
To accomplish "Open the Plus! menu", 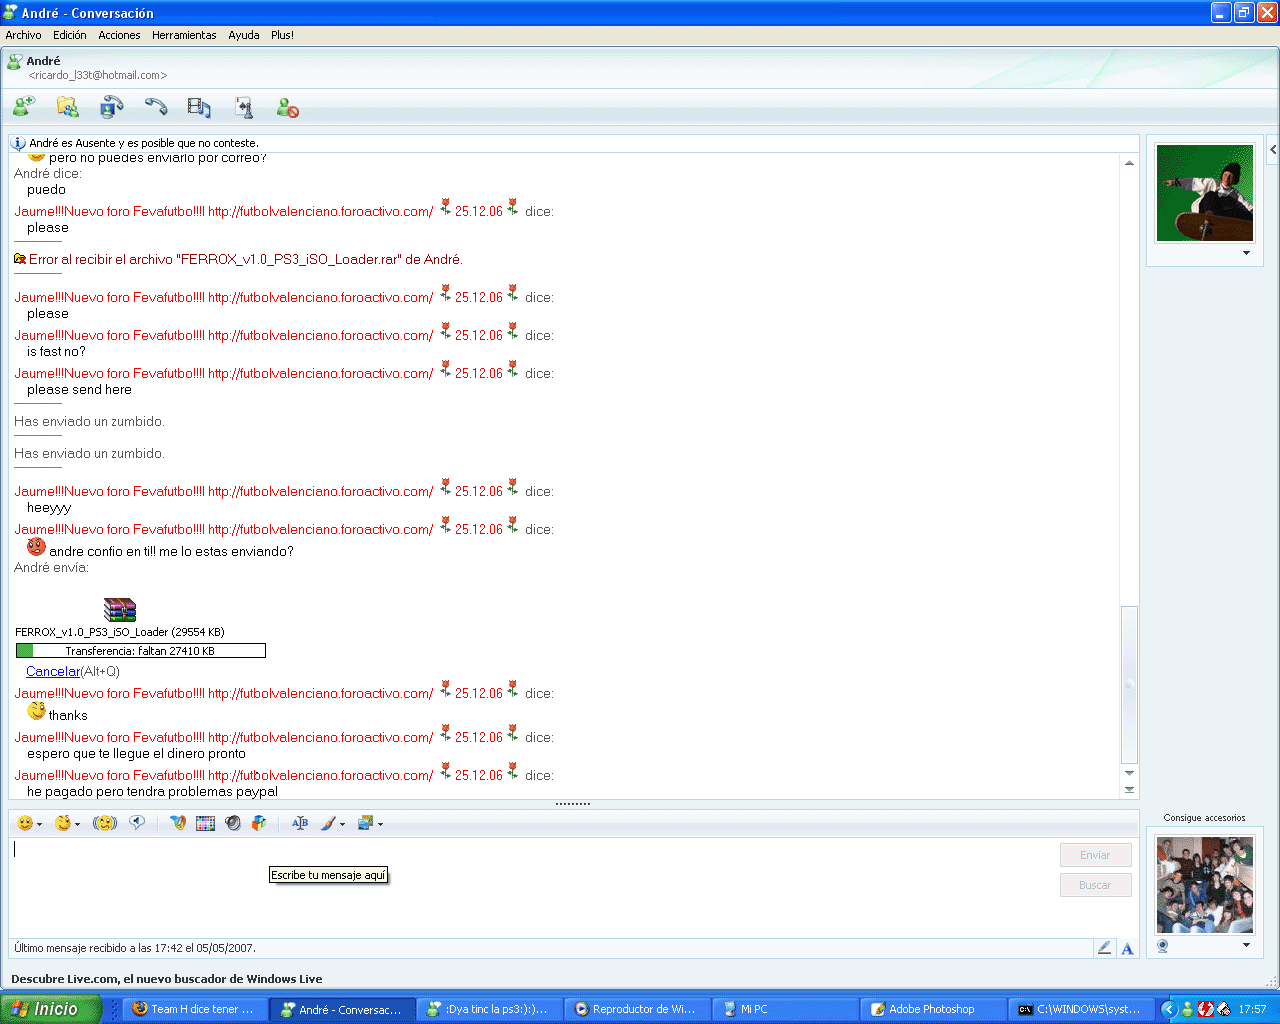I will coord(282,35).
